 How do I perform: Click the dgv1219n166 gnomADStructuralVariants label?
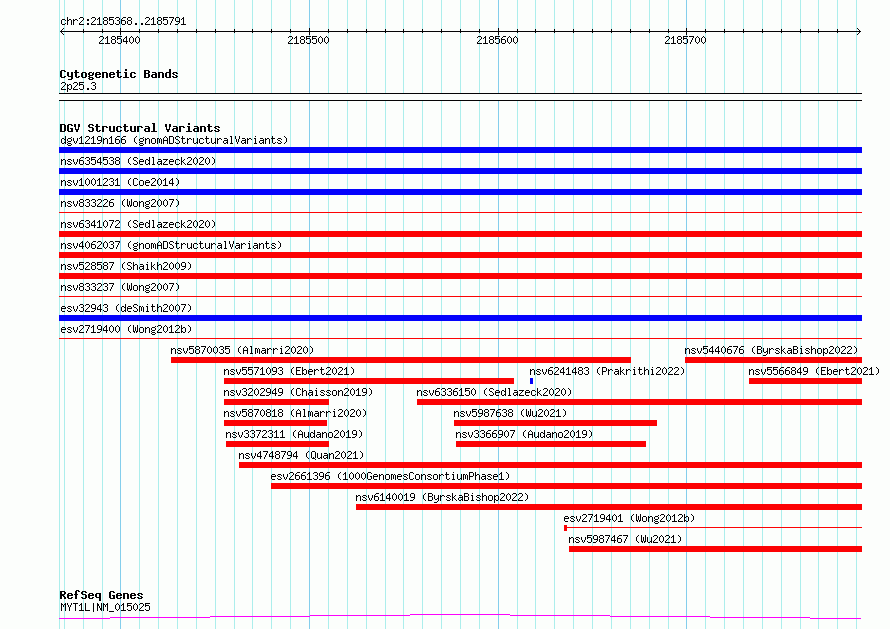pos(174,140)
